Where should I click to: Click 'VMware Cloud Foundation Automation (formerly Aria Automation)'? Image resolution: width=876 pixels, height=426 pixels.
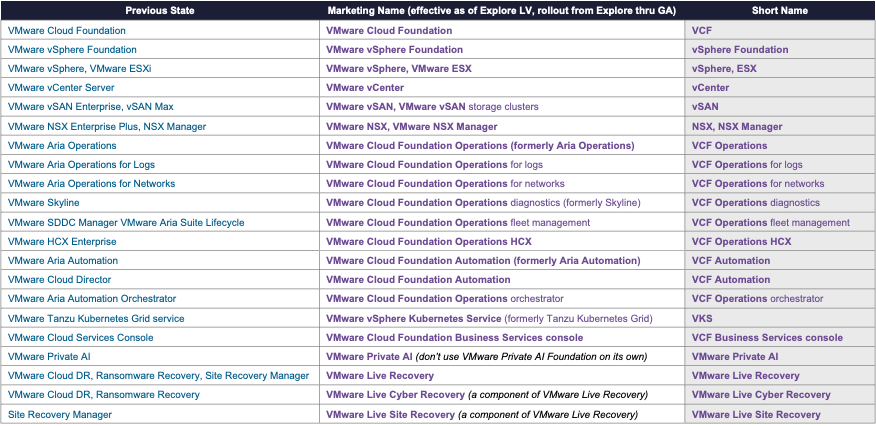(502, 261)
